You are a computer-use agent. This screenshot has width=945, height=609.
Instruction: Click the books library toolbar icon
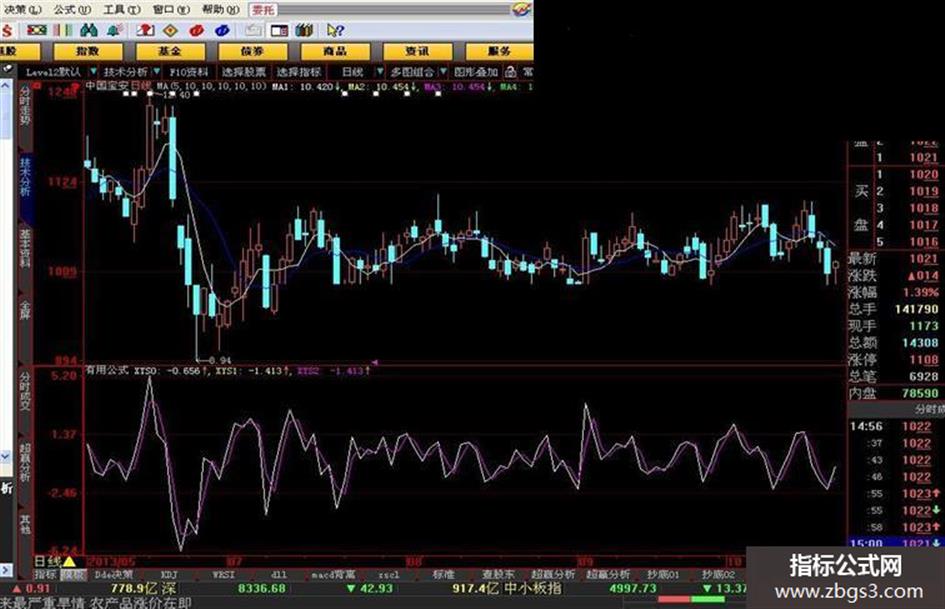point(304,30)
